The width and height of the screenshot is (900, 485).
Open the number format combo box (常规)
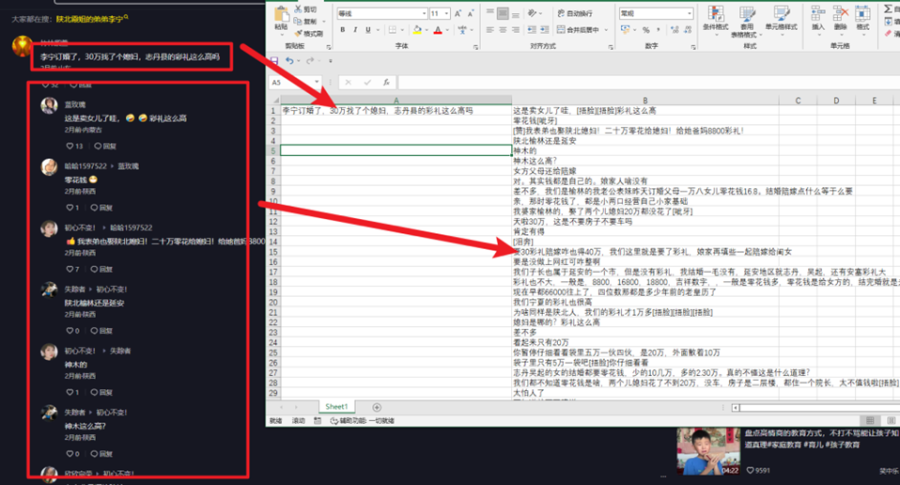coord(655,13)
